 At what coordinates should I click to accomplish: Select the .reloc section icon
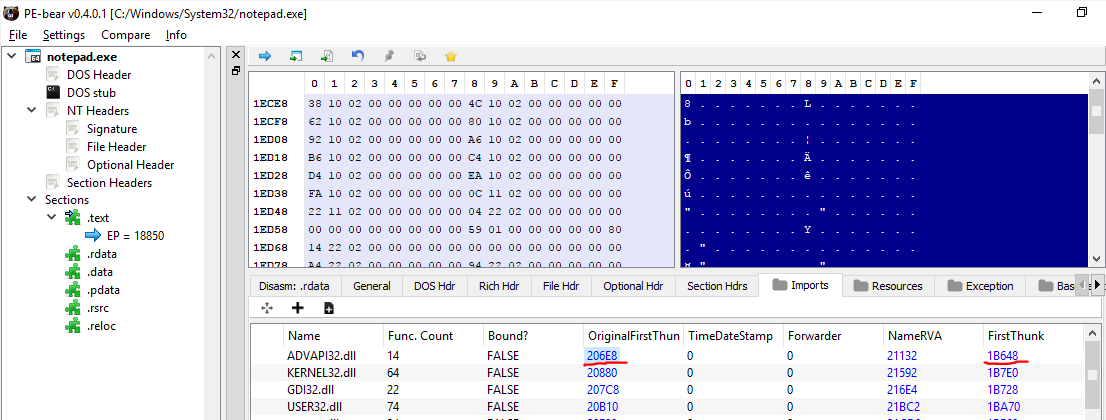tap(73, 326)
